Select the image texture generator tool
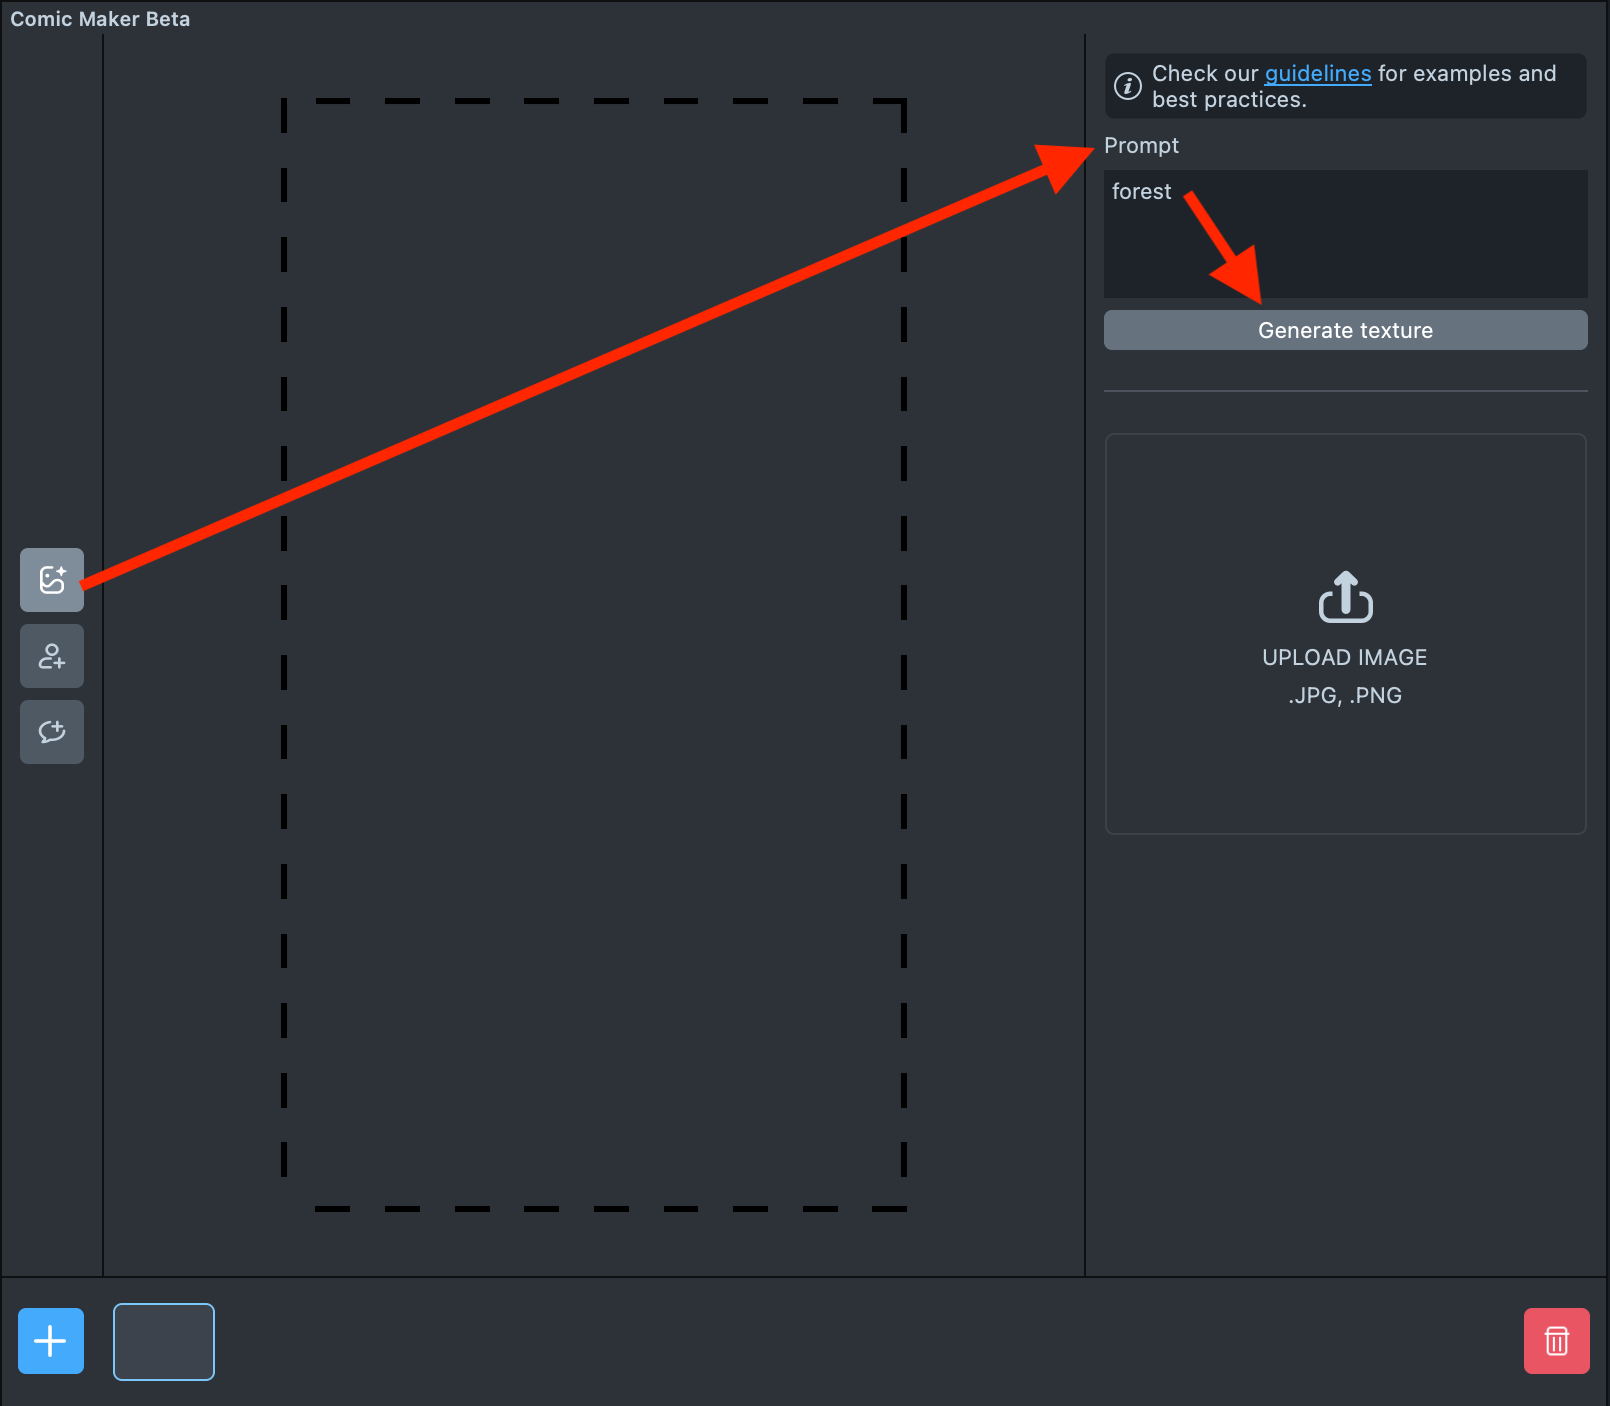The width and height of the screenshot is (1610, 1406). 52,580
